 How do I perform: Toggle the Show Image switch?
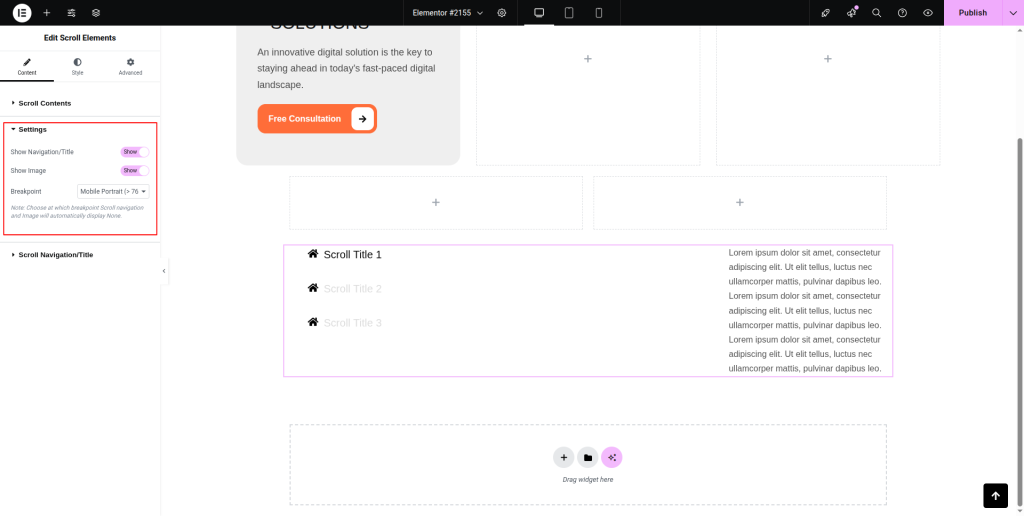[135, 170]
